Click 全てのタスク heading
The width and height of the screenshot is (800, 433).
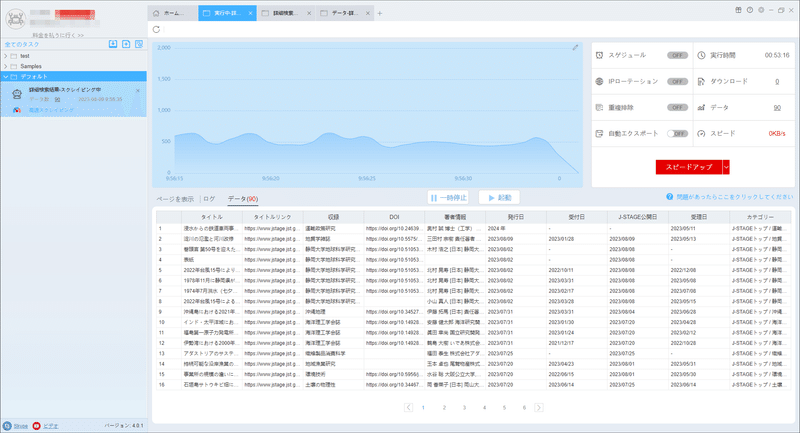[x=22, y=44]
